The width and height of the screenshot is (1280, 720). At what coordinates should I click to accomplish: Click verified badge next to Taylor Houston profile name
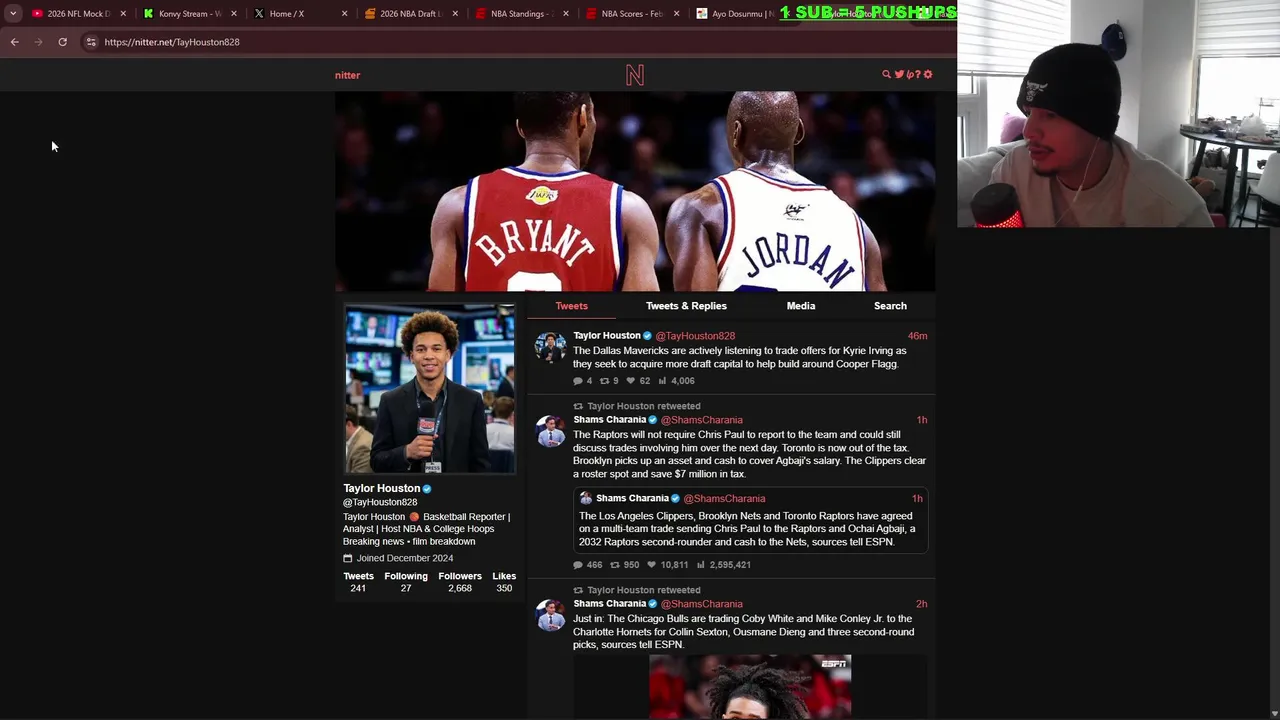tap(427, 489)
